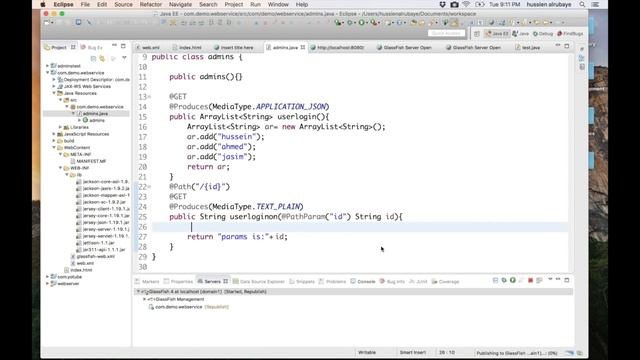This screenshot has height=360, width=640.
Task: Open the Open Perspective icon beside Java EE
Action: pos(477,34)
